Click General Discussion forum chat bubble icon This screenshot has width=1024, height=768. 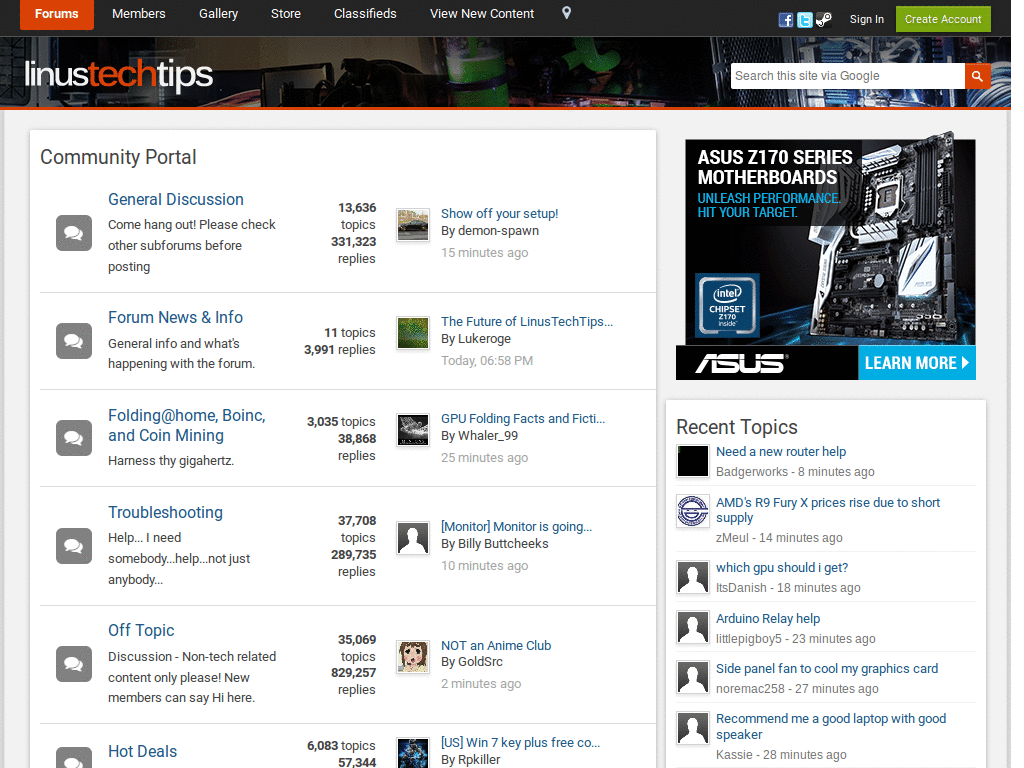point(74,233)
